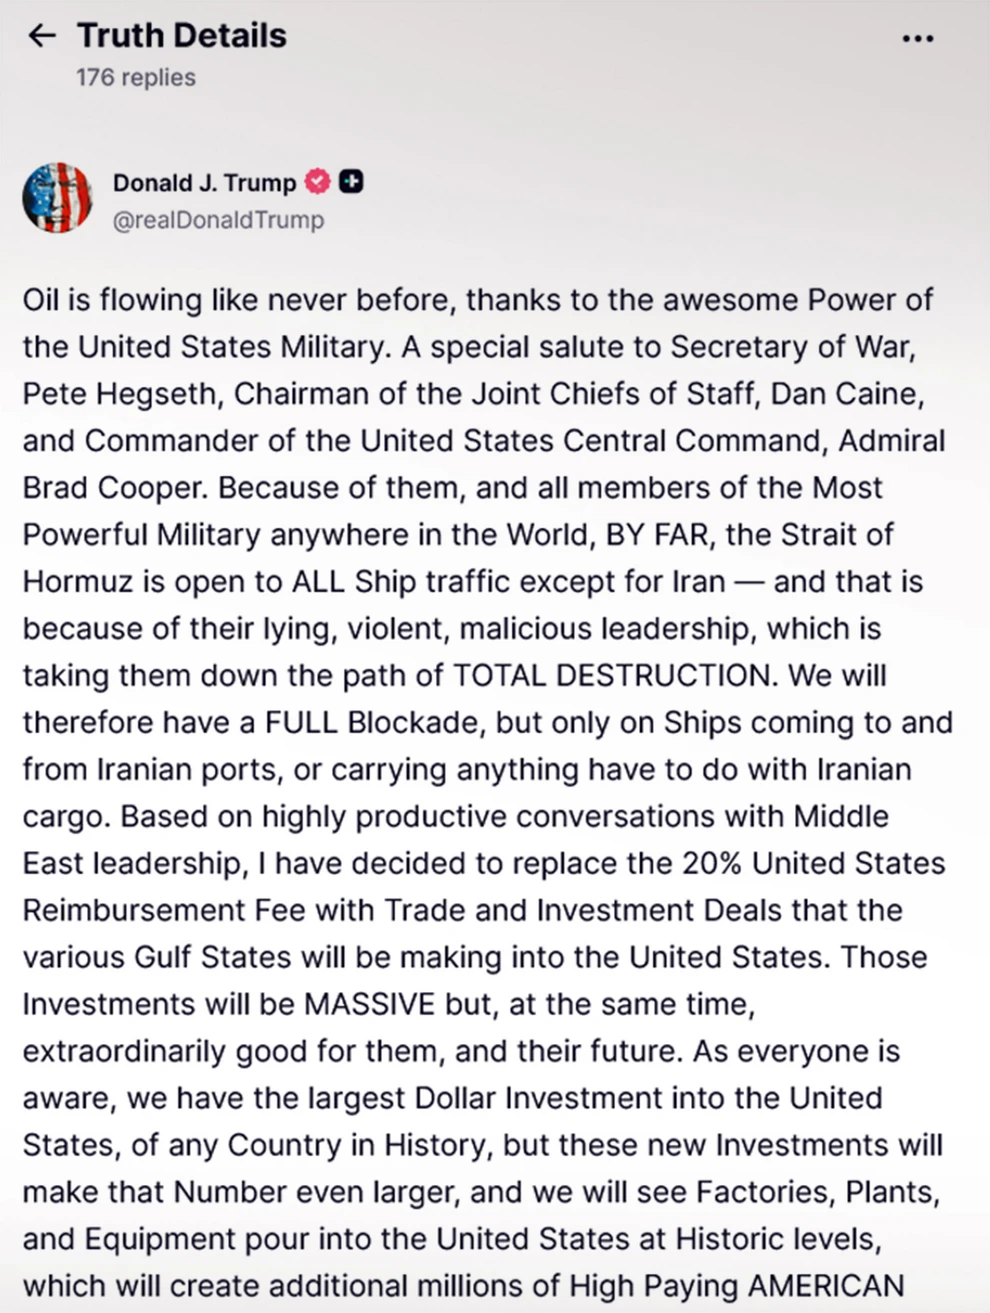Image resolution: width=990 pixels, height=1313 pixels.
Task: Click the words 'Strait of' in the post
Action: [833, 535]
